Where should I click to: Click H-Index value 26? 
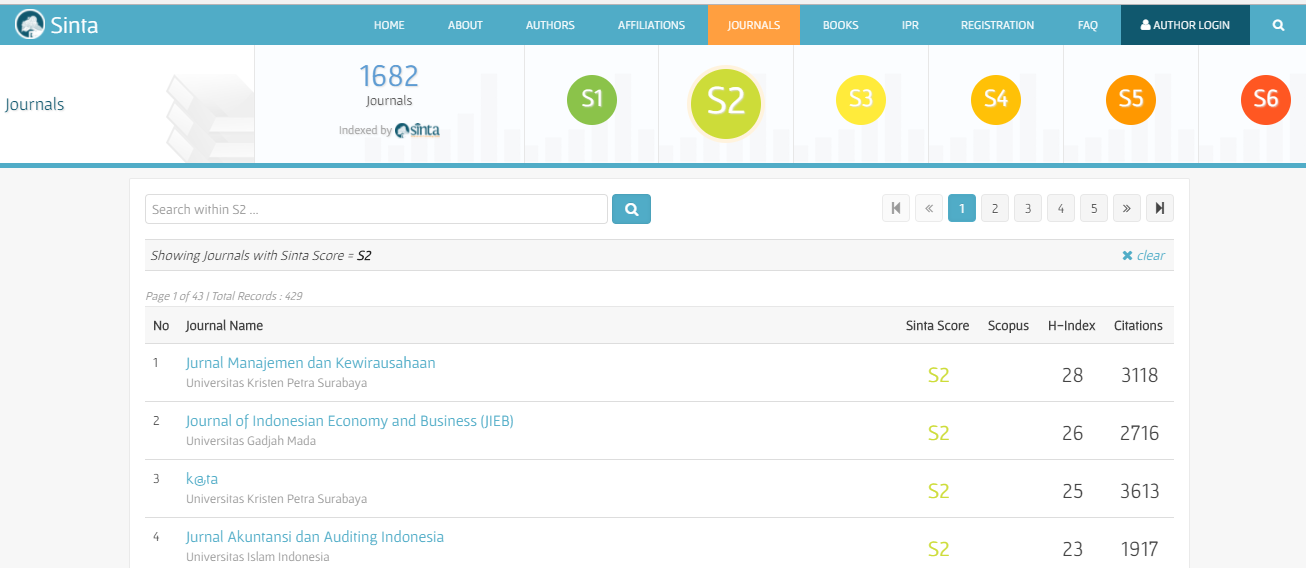(x=1072, y=433)
